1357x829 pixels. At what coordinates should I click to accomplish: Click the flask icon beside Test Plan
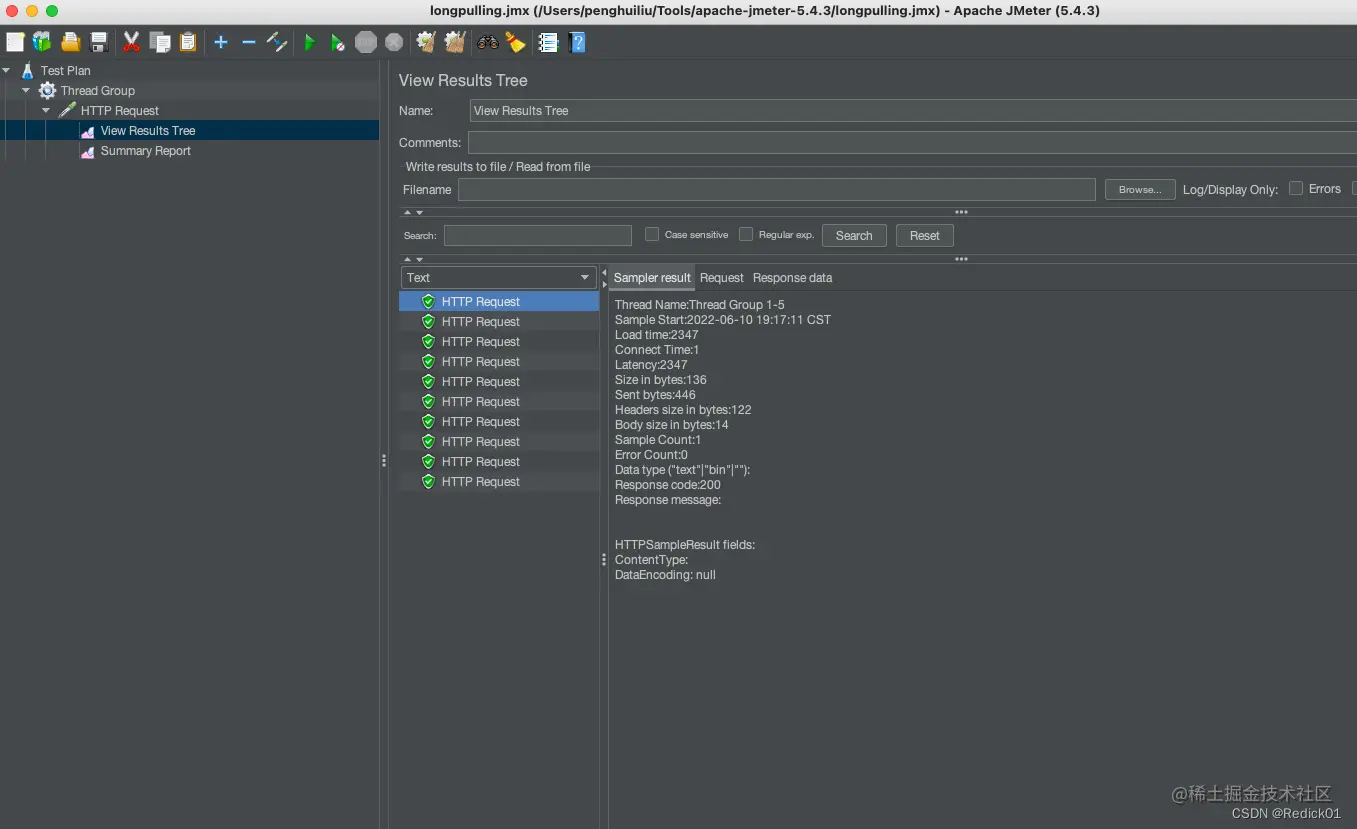[x=27, y=70]
